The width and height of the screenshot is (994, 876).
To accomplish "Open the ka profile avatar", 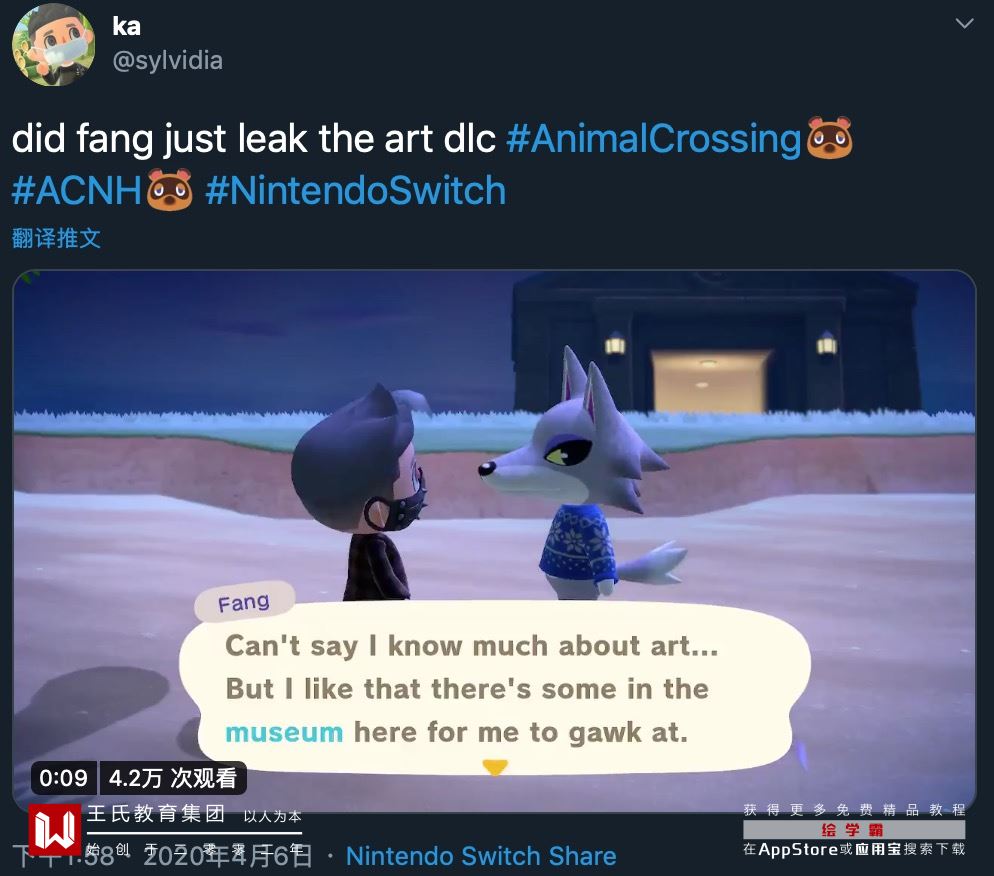I will 54,44.
